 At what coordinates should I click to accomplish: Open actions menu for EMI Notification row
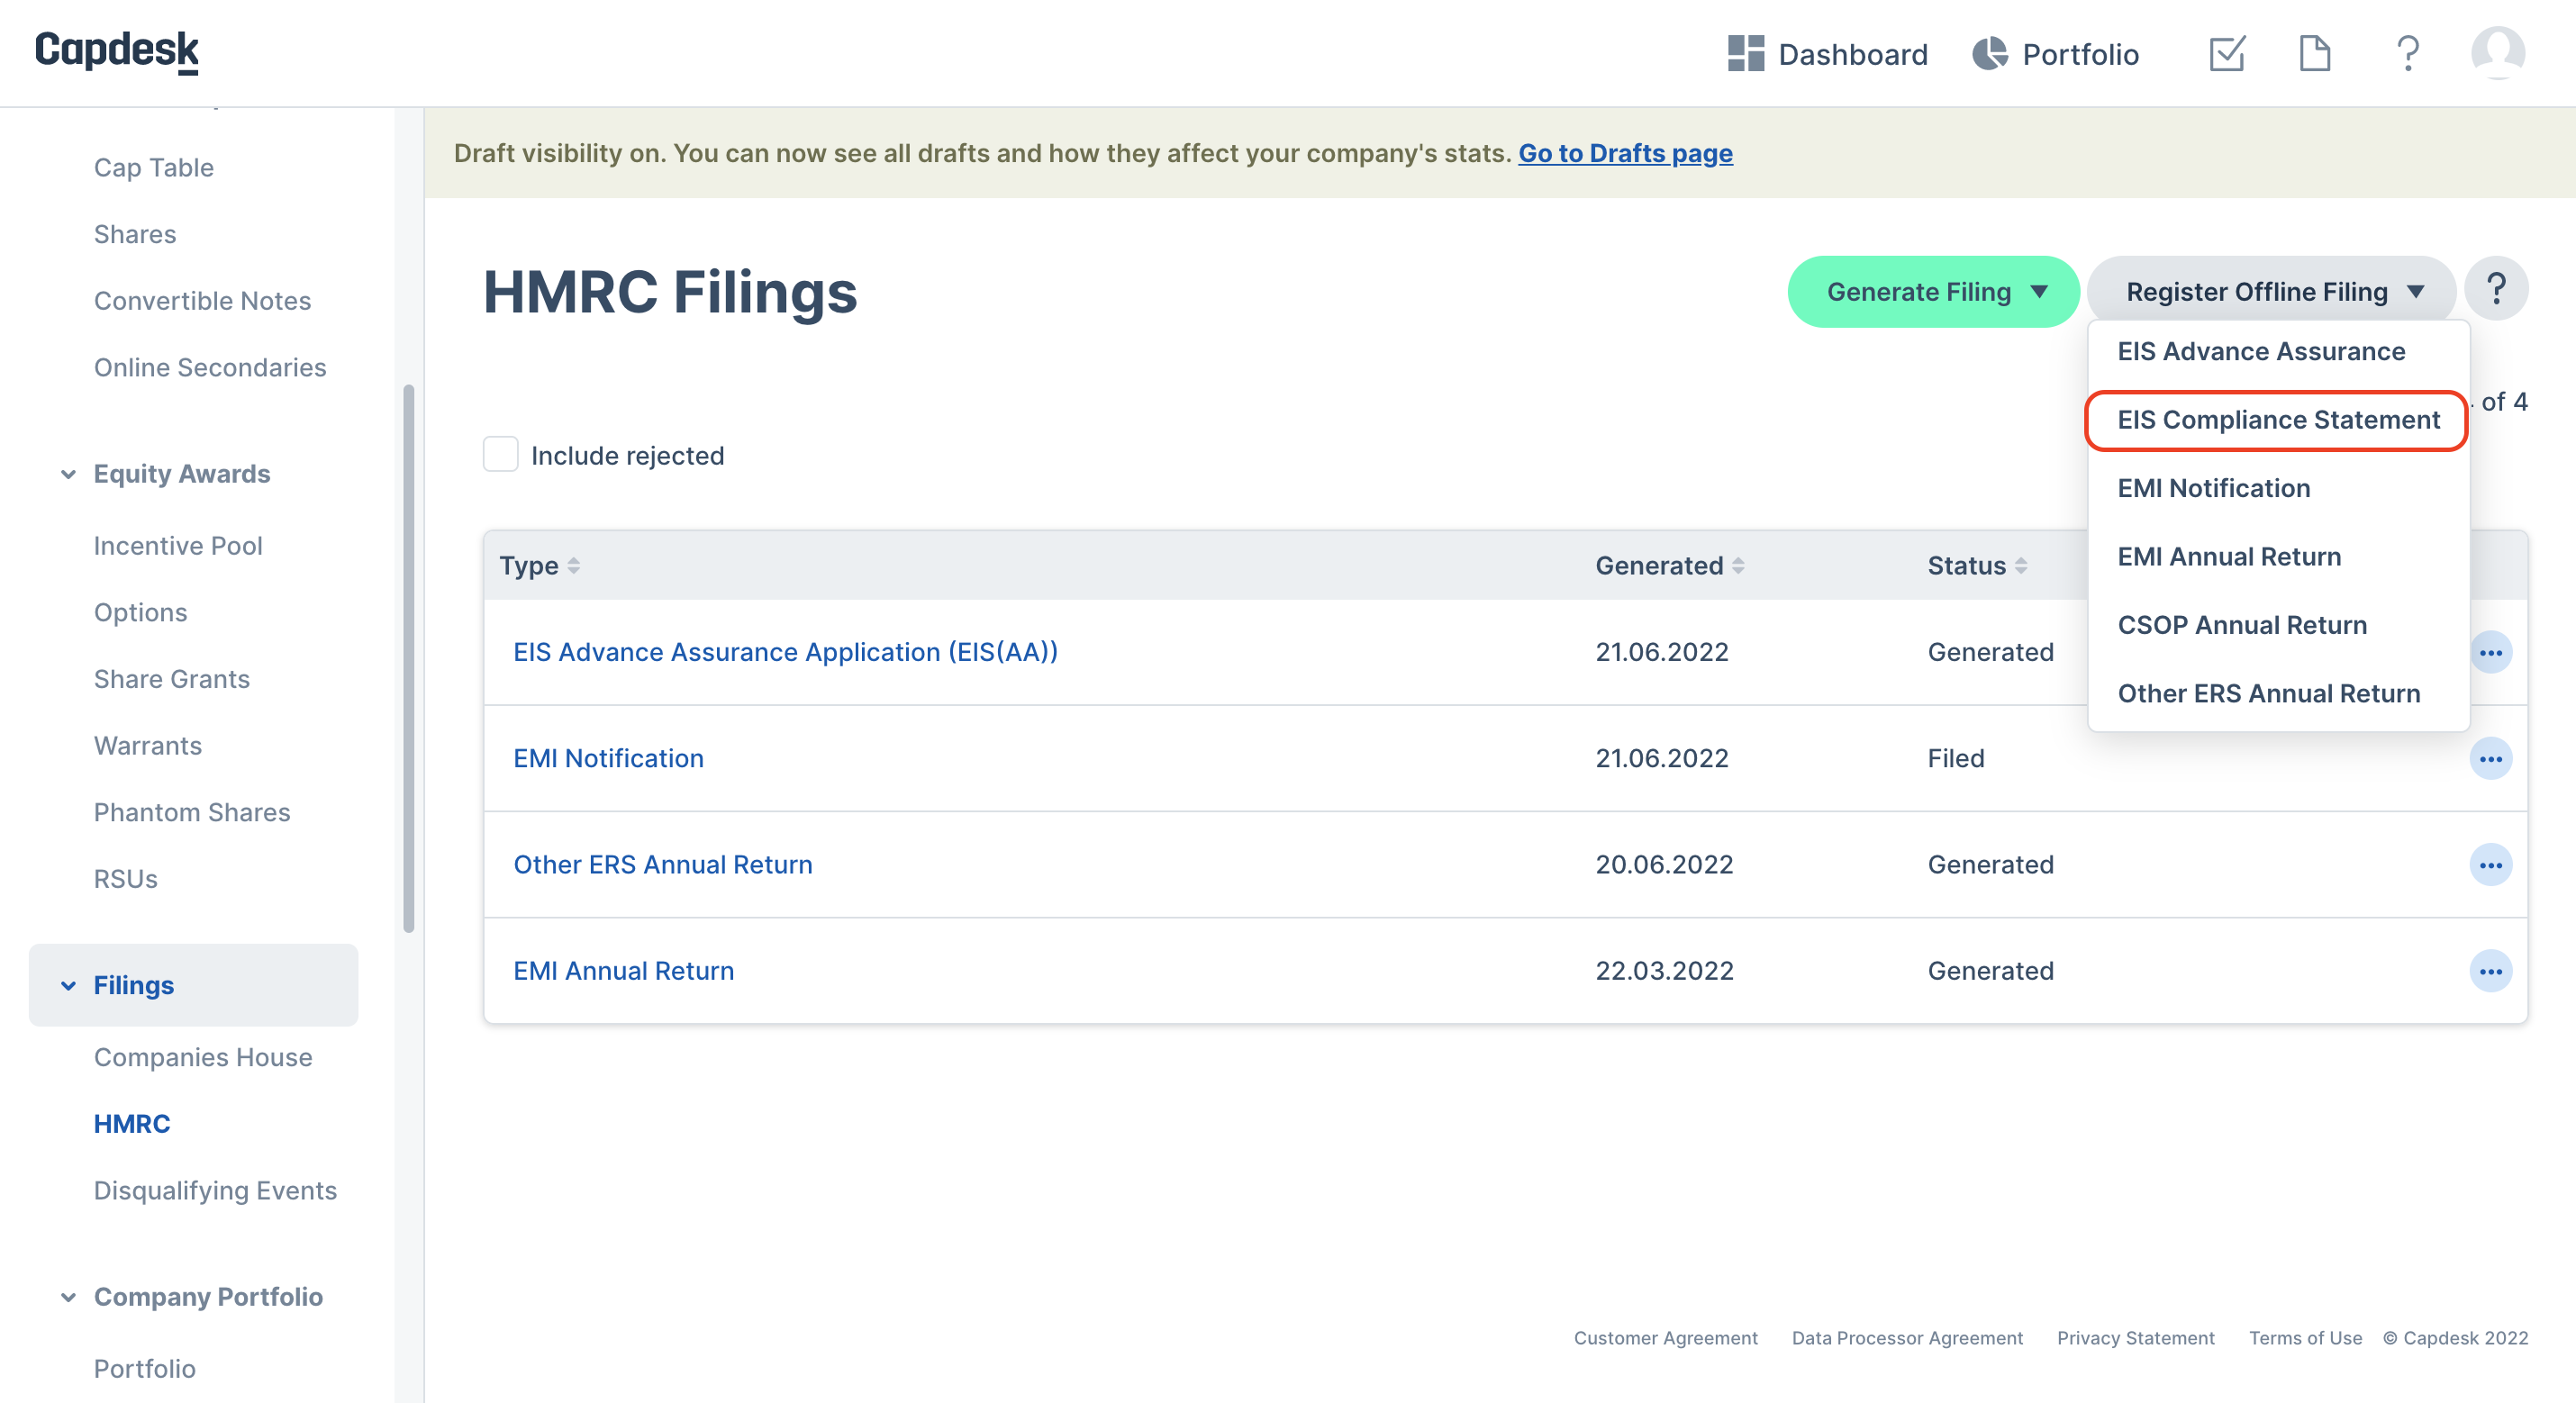(x=2490, y=759)
